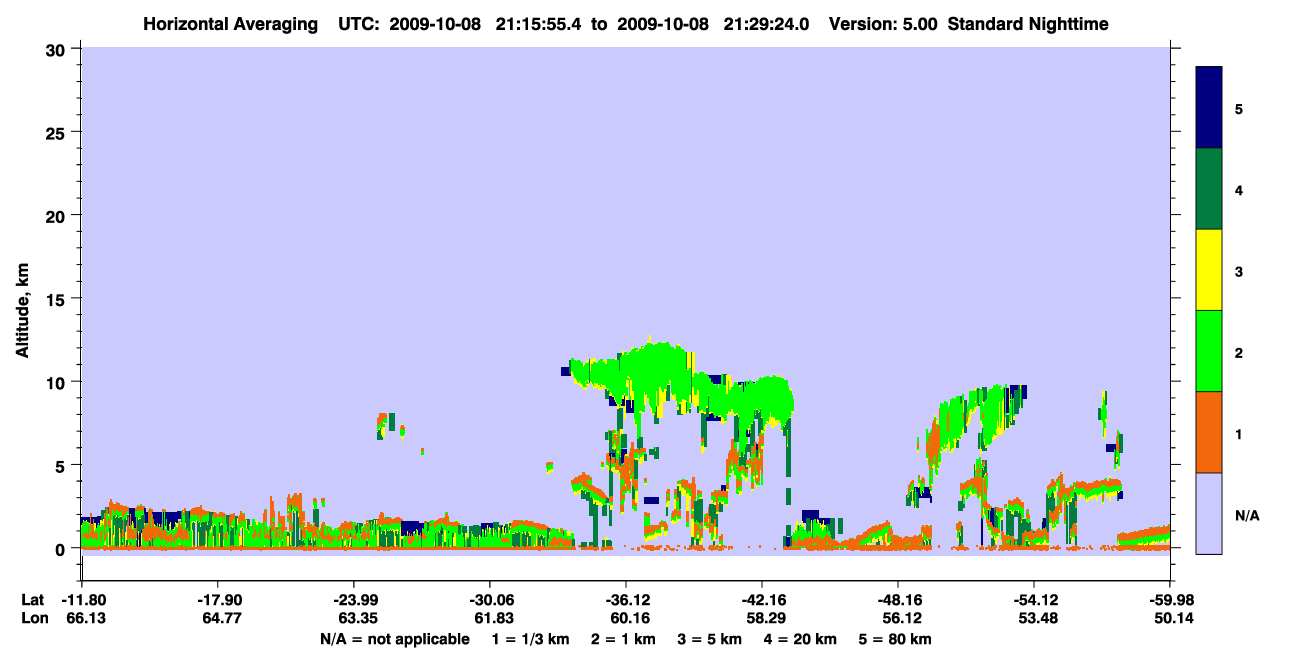Click the 'Lat' axis row label
This screenshot has height=667, width=1300.
(33, 600)
